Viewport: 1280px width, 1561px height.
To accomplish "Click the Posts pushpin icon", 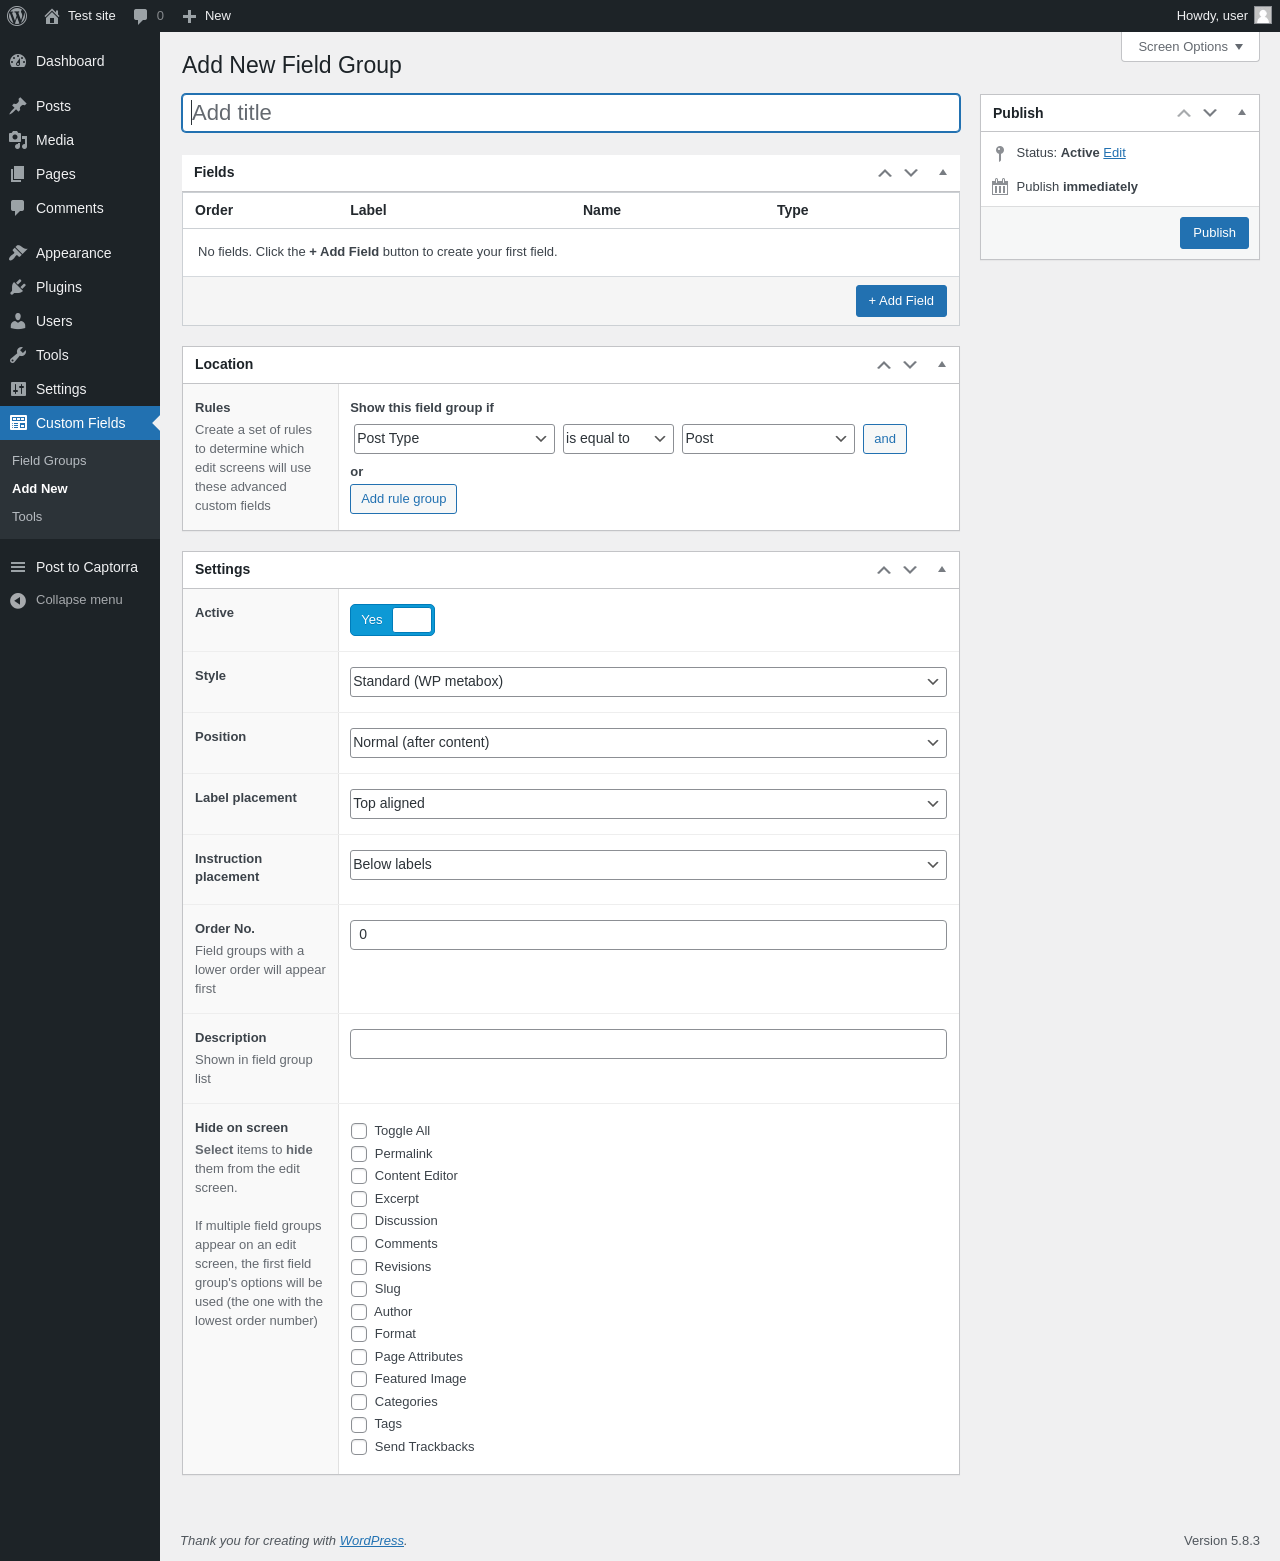I will tap(18, 106).
